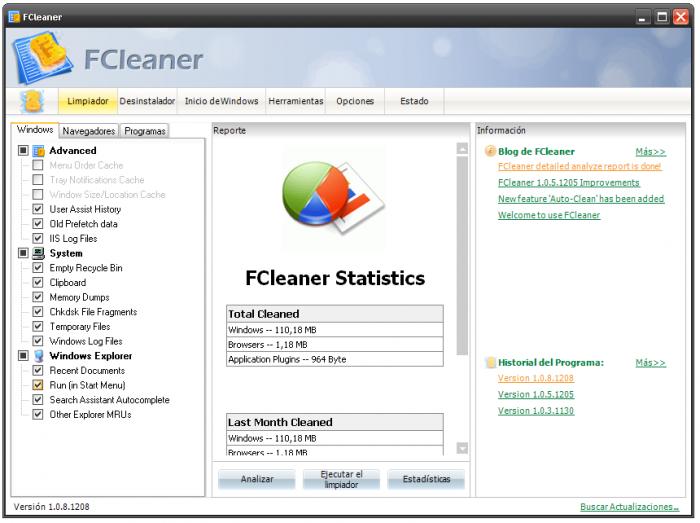Open the Version 1.0.8.1208 link

536,378
